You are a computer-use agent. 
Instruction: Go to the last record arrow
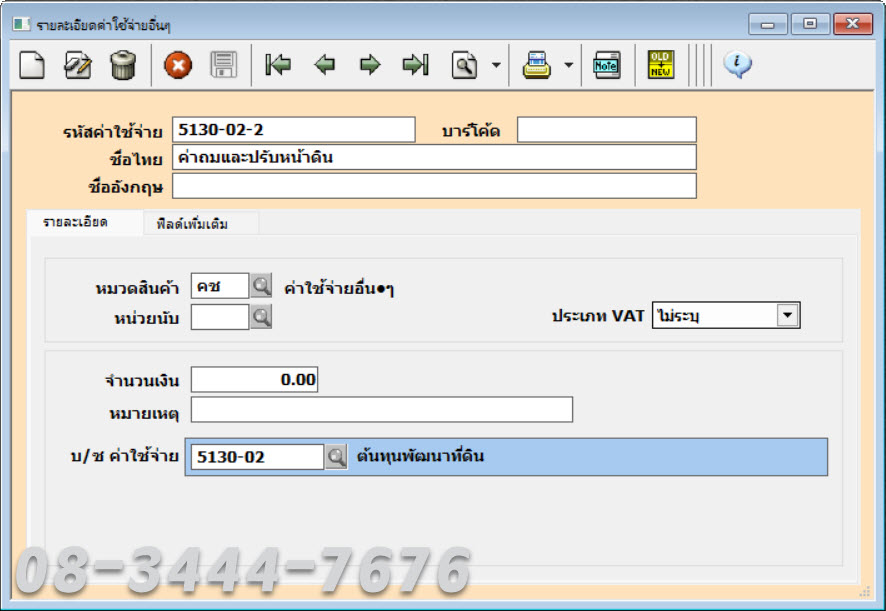point(415,64)
